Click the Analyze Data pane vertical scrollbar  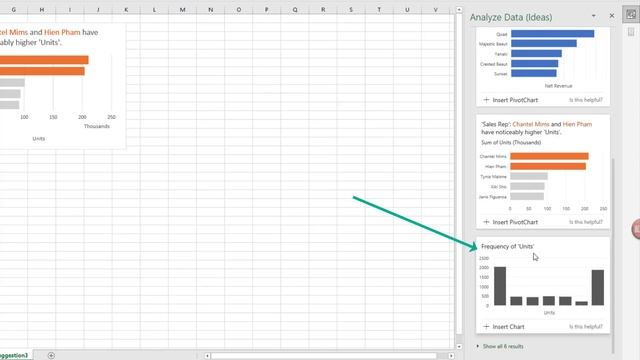pos(613,255)
